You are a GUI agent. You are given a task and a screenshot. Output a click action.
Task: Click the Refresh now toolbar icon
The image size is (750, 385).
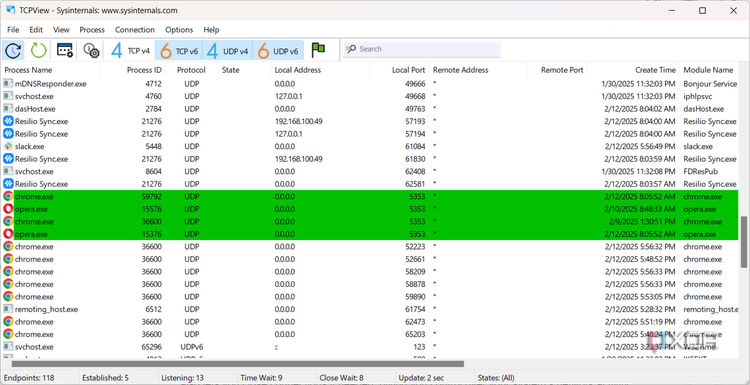[x=13, y=50]
